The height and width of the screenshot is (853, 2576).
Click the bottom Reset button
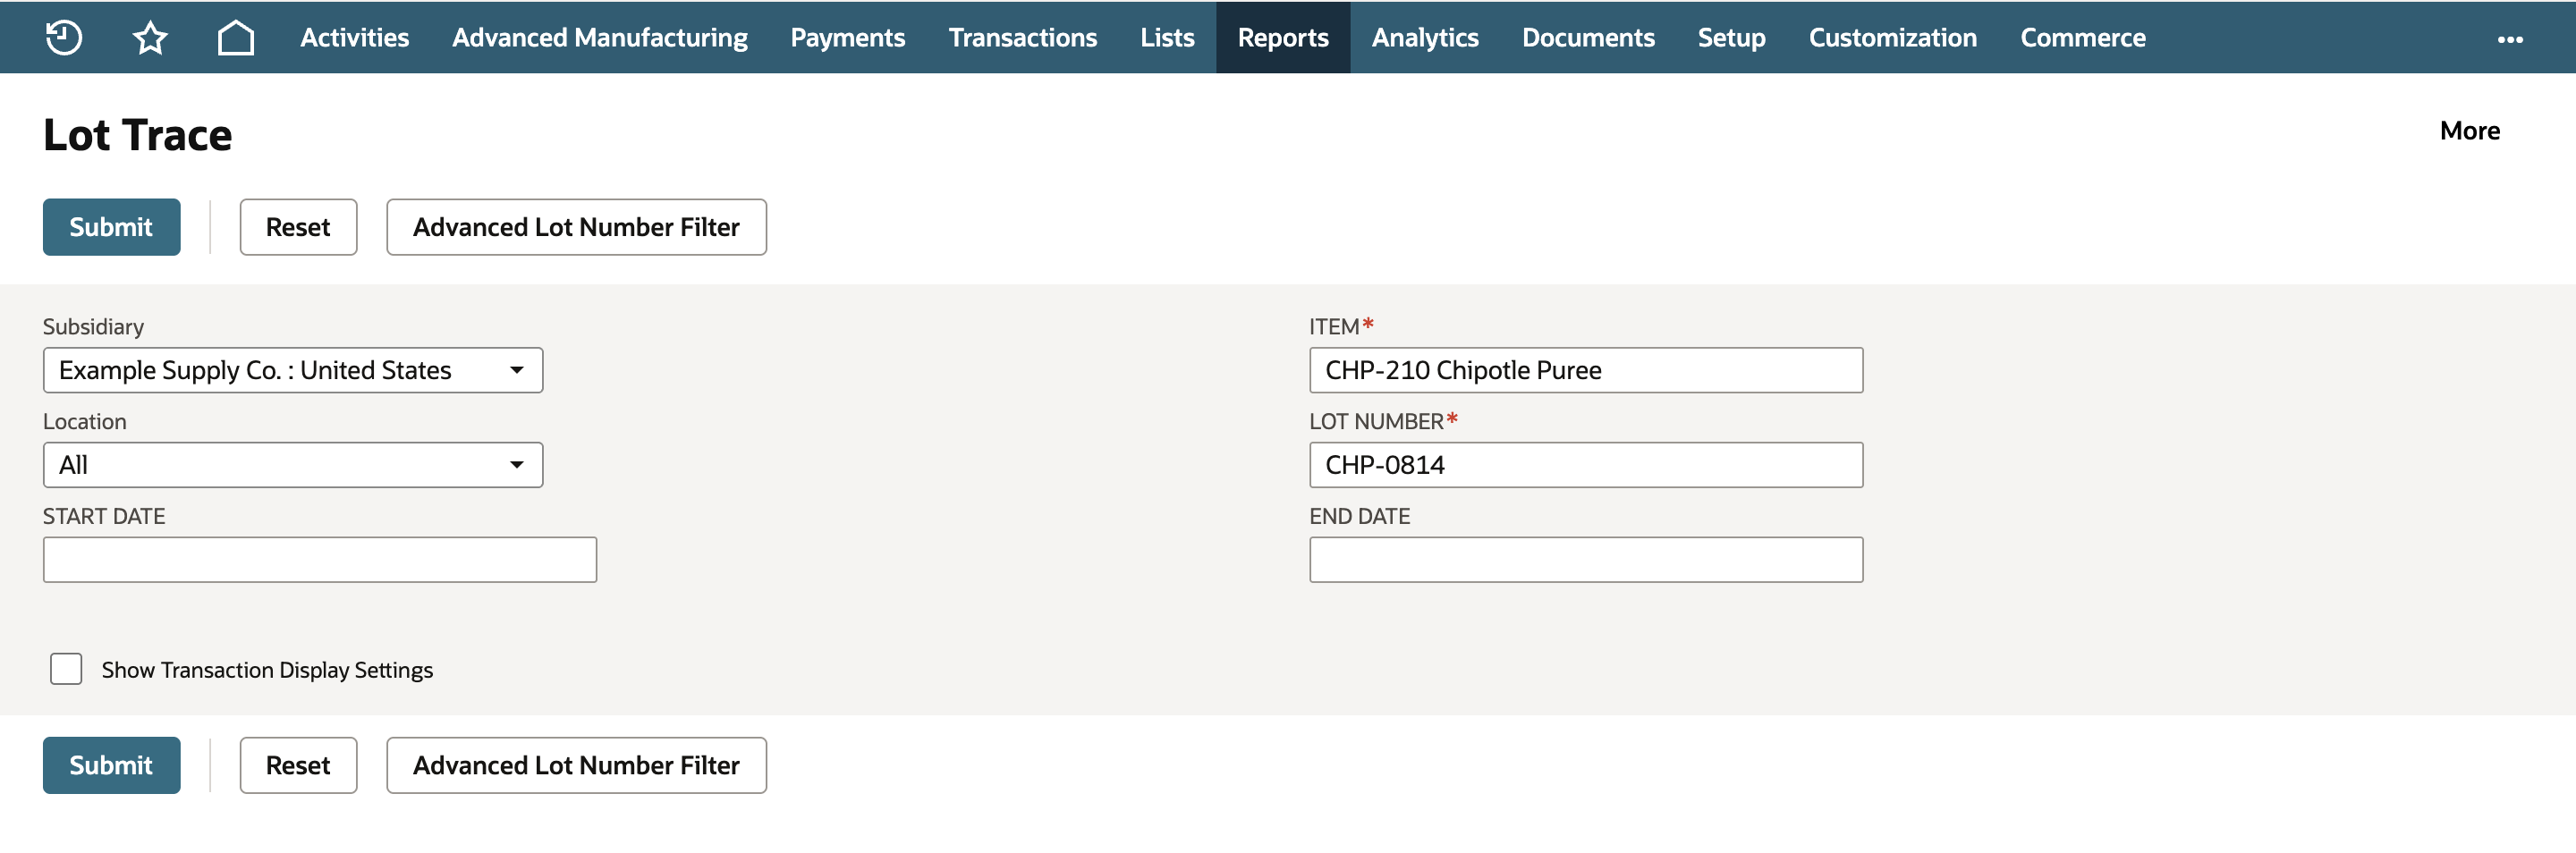pos(298,765)
